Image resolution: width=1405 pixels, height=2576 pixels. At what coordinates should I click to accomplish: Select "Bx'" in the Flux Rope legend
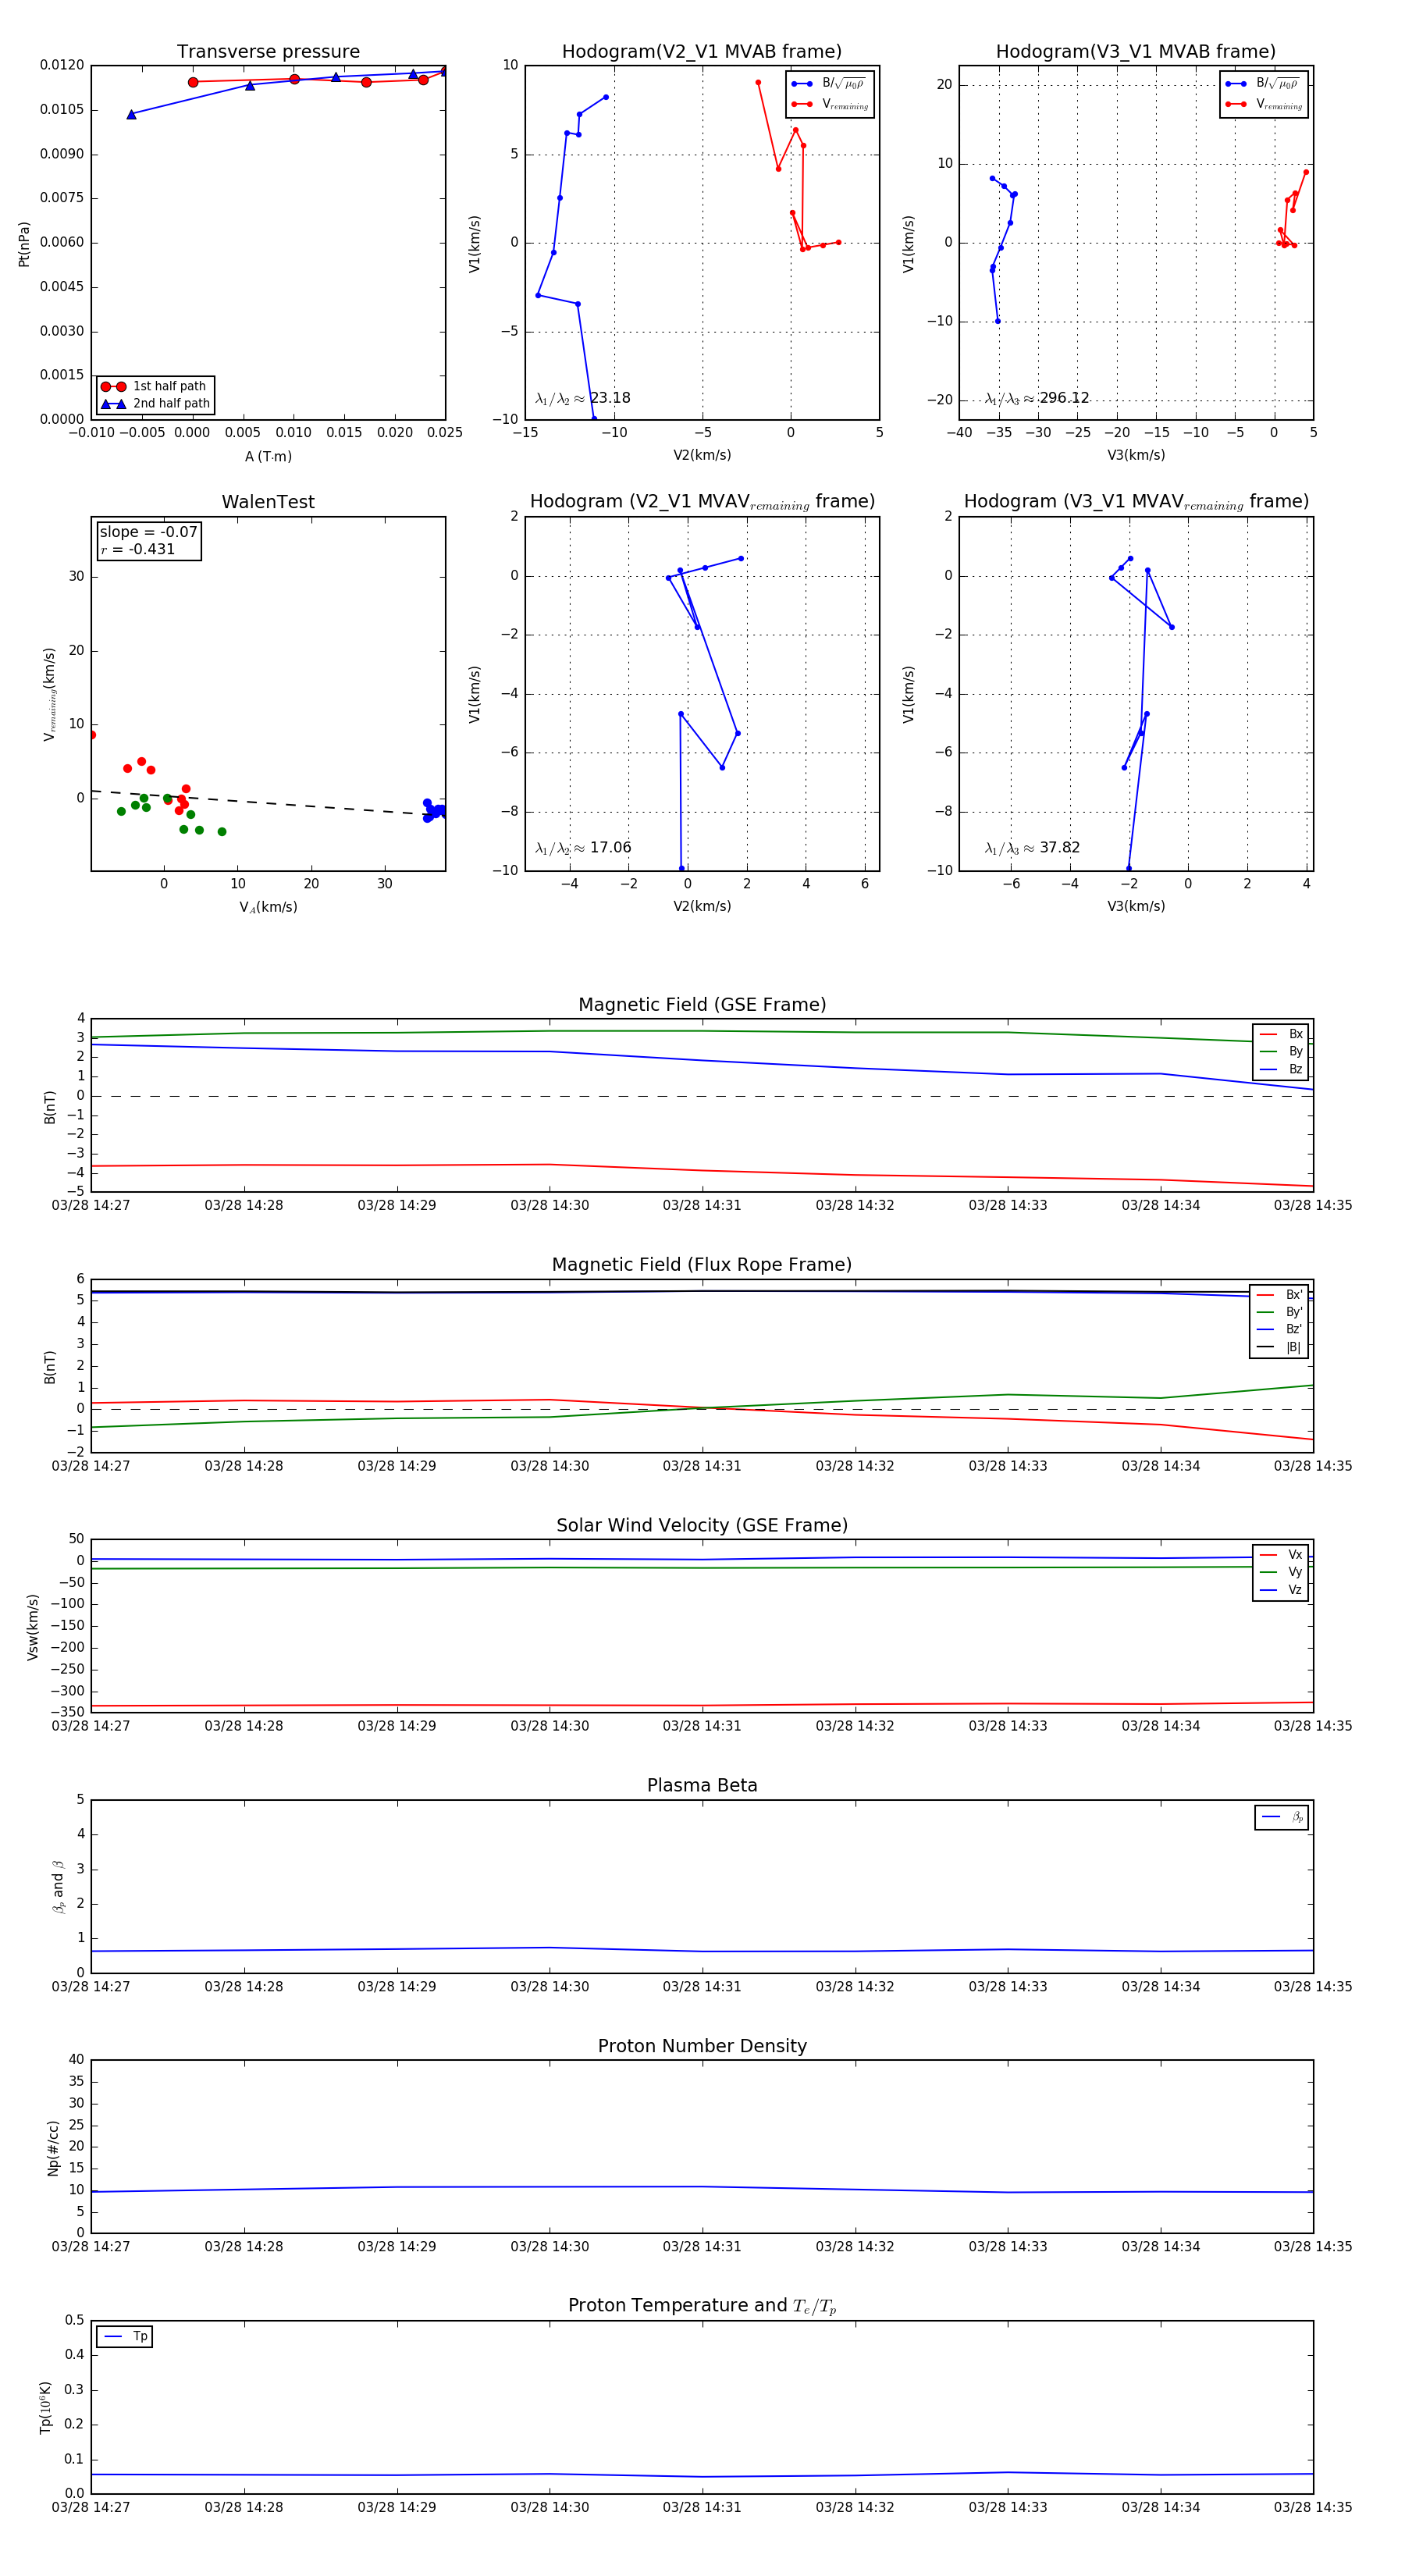point(1279,1295)
